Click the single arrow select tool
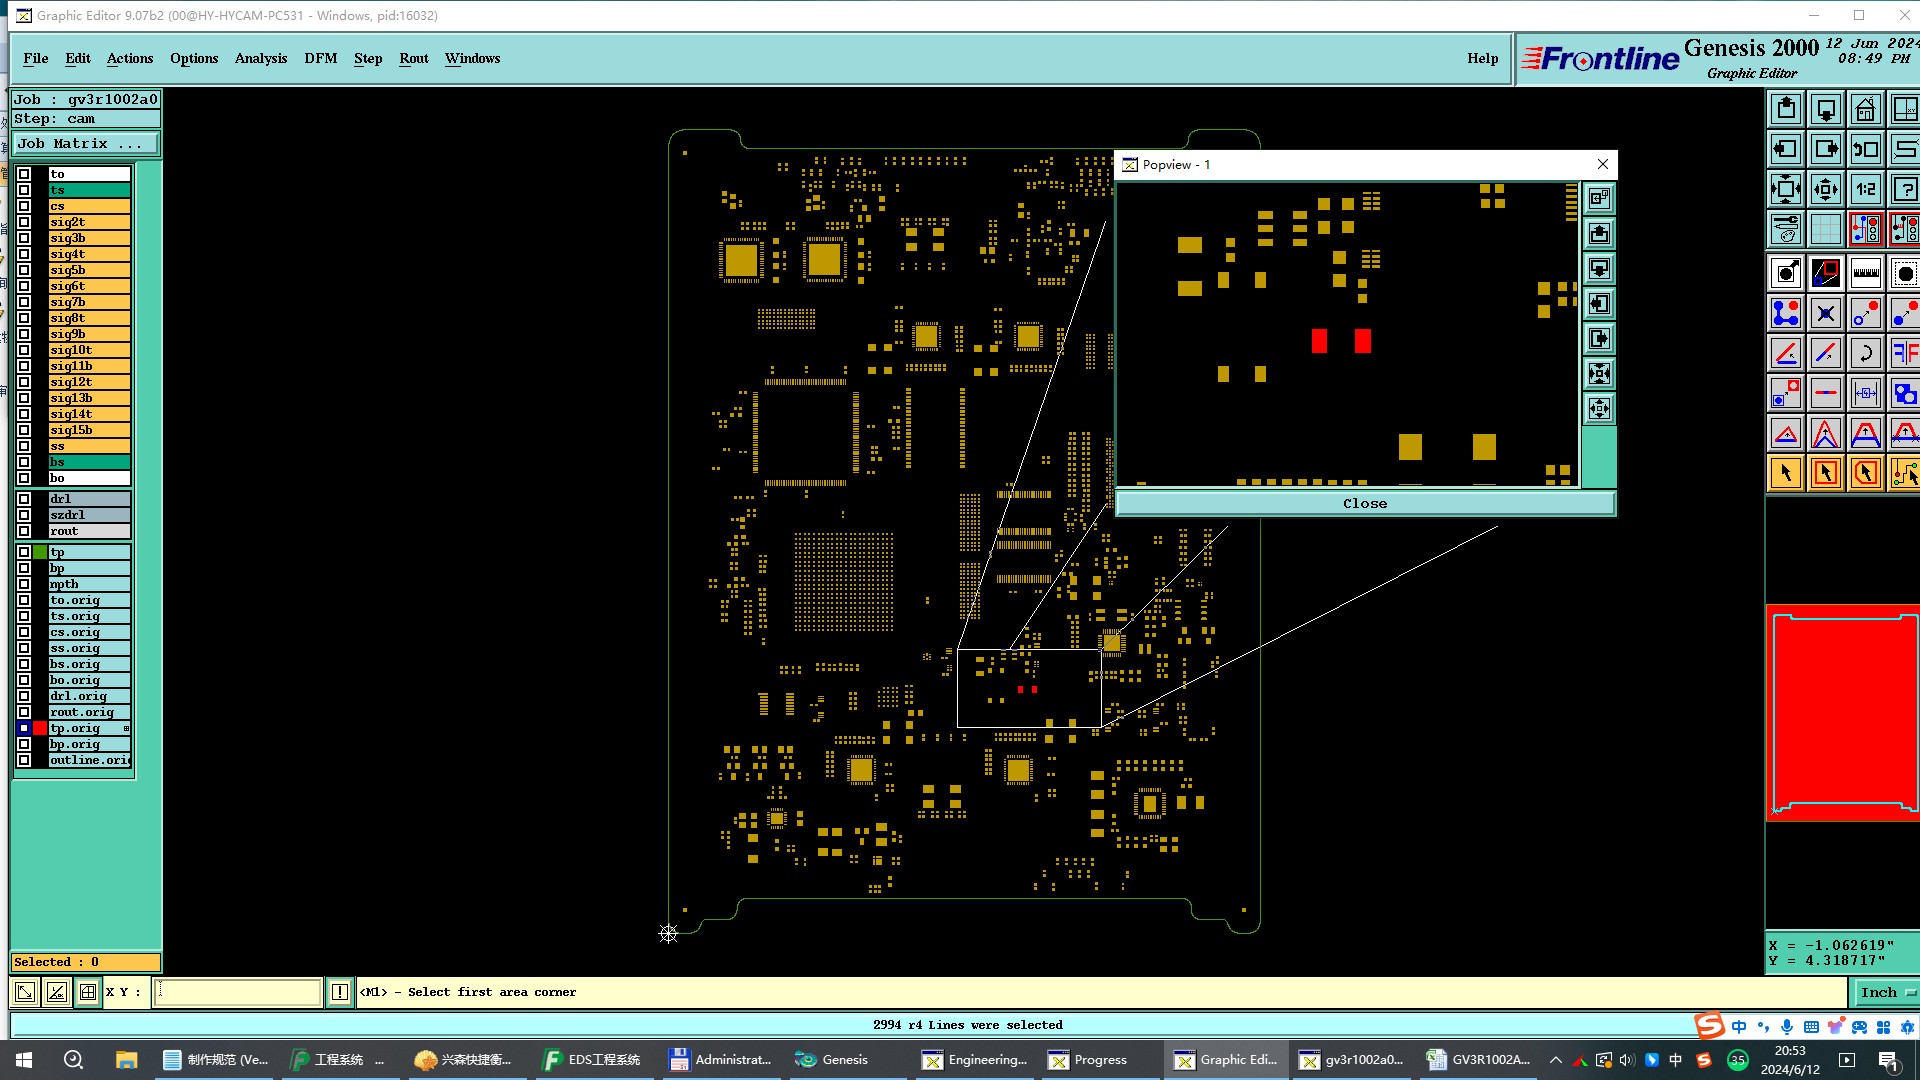The width and height of the screenshot is (1920, 1080). point(1786,473)
